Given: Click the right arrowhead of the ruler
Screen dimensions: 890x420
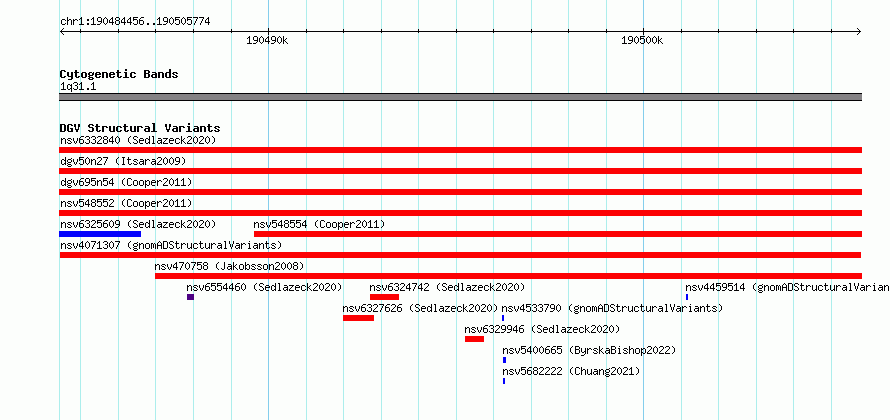Looking at the screenshot, I should (859, 31).
